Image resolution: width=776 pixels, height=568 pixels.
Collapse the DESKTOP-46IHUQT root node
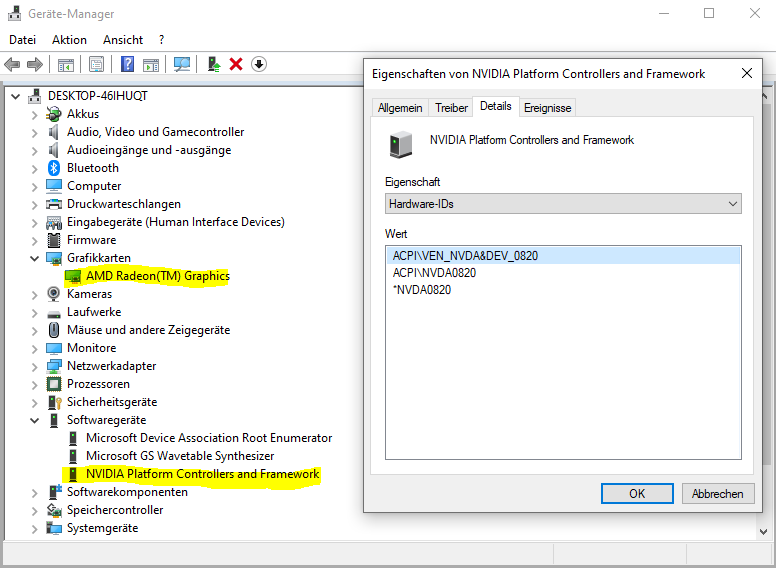click(x=16, y=96)
